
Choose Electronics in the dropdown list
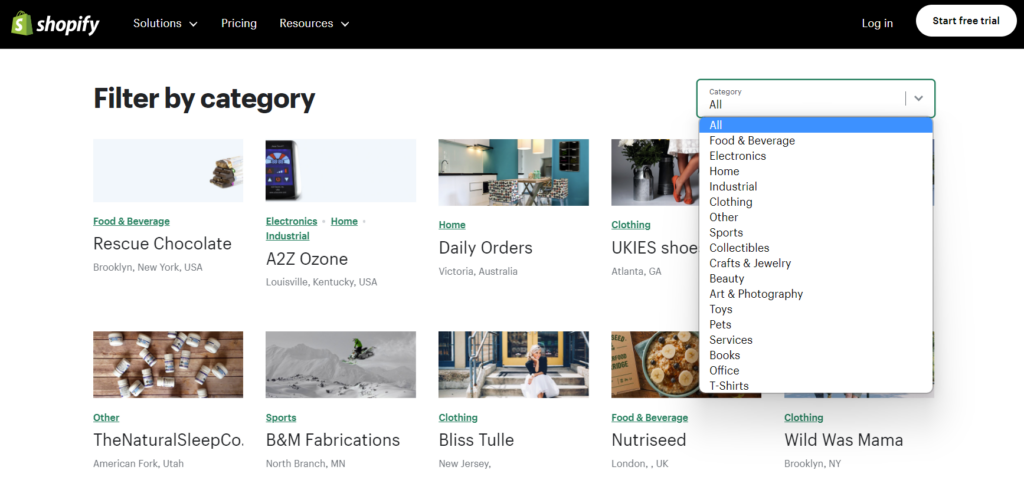point(737,156)
